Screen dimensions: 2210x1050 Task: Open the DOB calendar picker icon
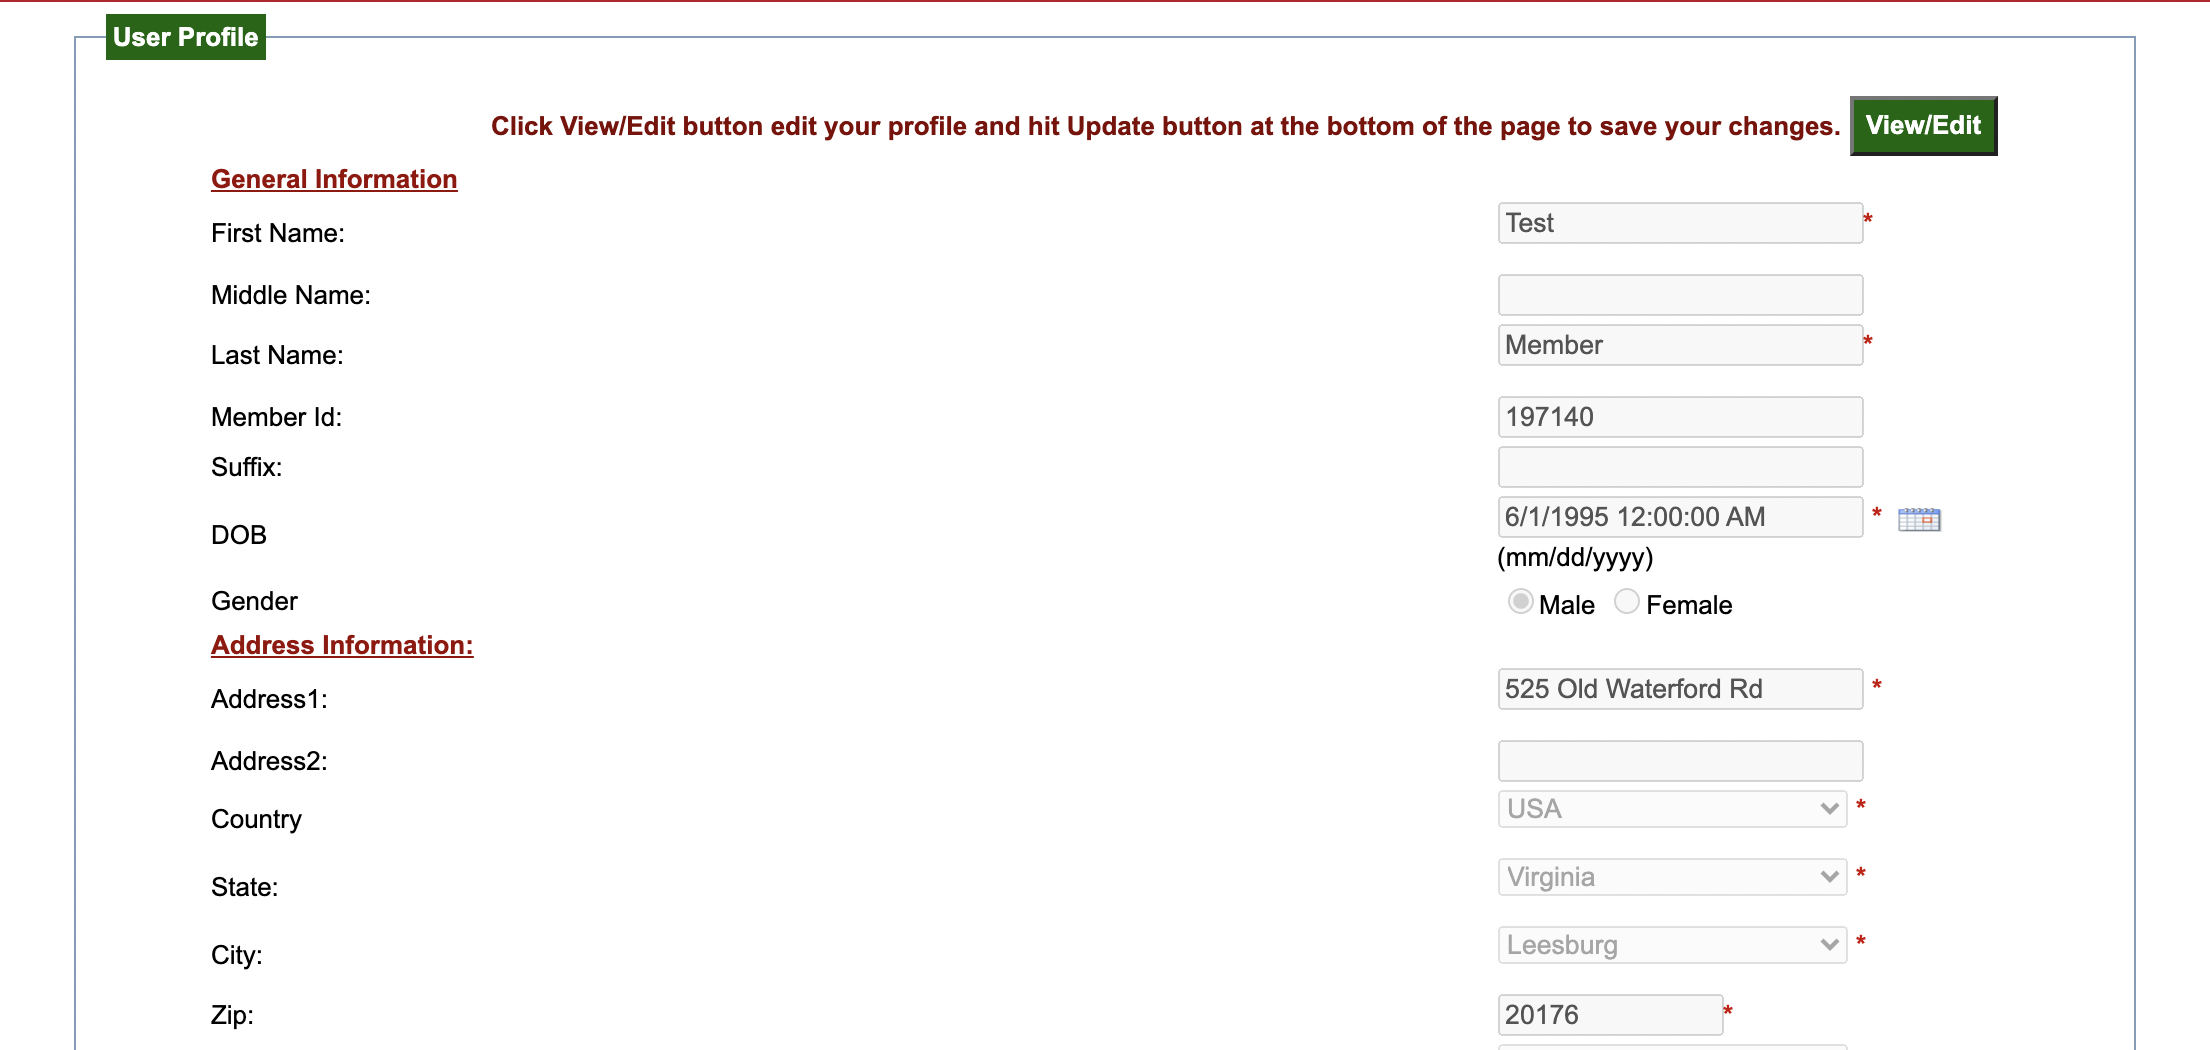pyautogui.click(x=1918, y=519)
